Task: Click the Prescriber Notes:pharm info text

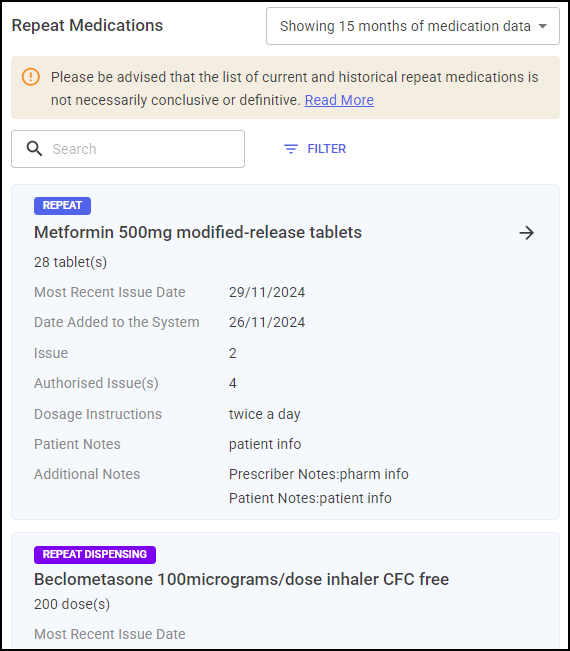Action: 318,474
